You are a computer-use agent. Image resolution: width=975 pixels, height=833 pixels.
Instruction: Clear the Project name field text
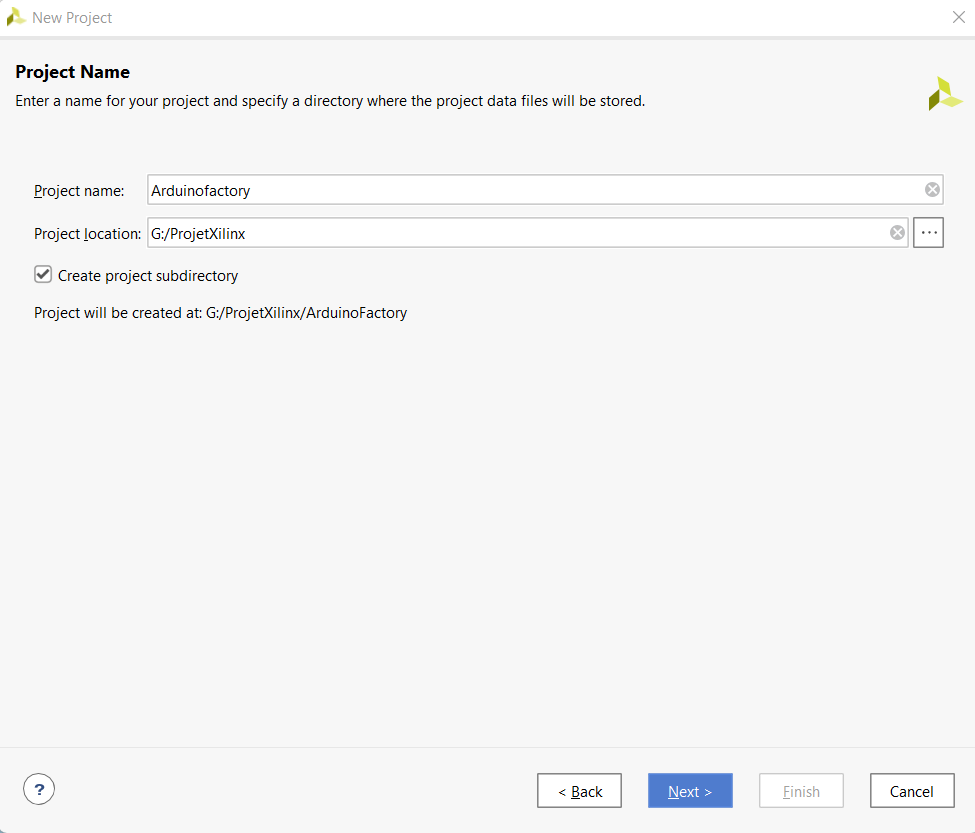click(x=932, y=190)
